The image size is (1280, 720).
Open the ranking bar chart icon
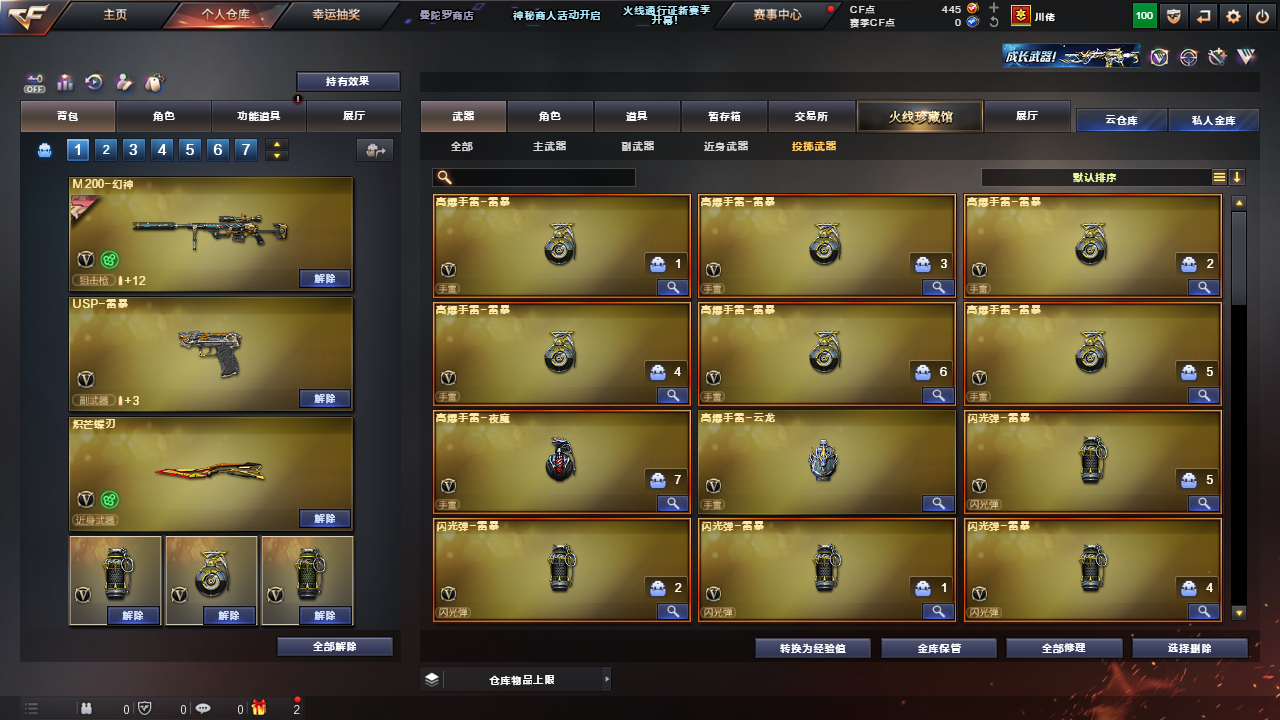pyautogui.click(x=65, y=82)
